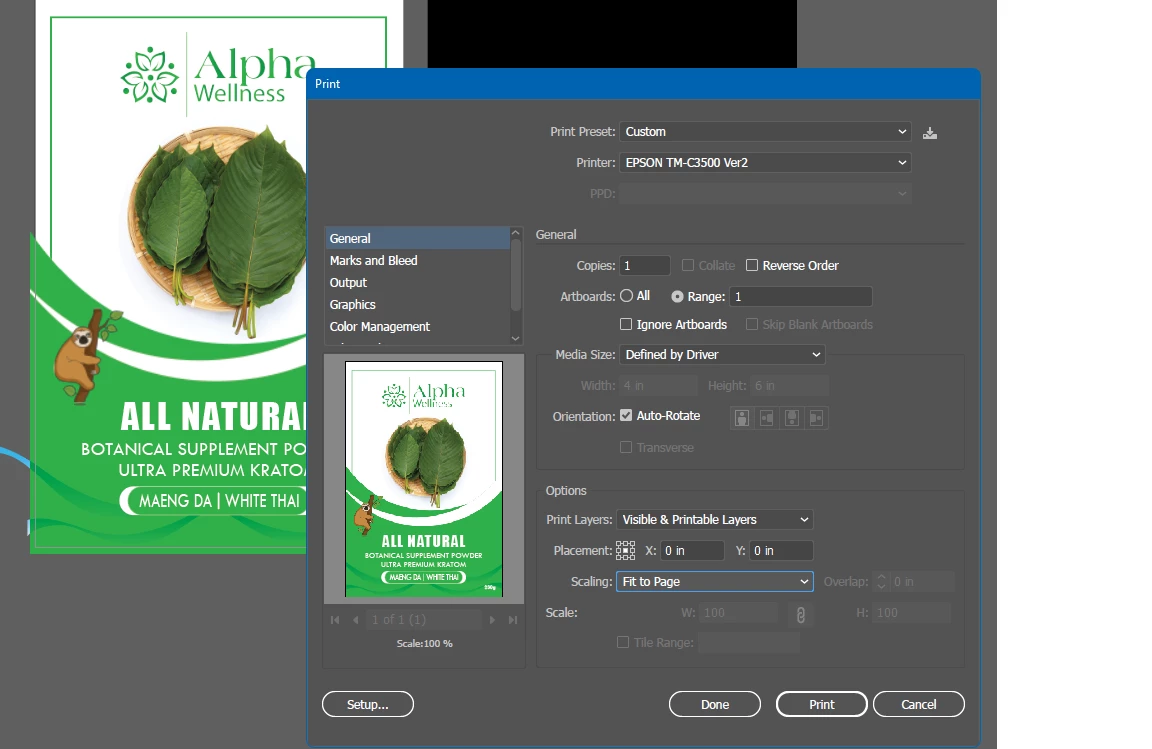Select the All artboards radio button
The height and width of the screenshot is (749, 1152).
pyautogui.click(x=626, y=295)
